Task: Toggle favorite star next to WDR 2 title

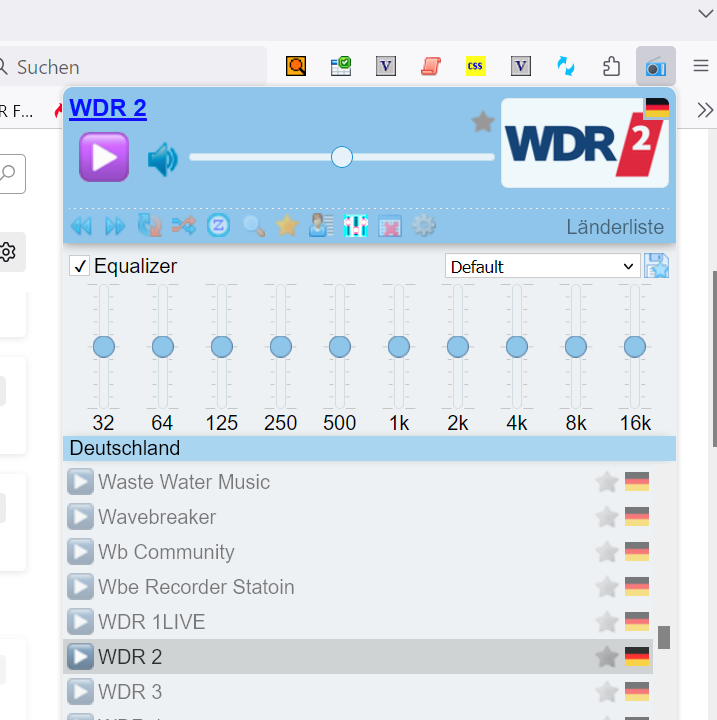Action: pos(483,122)
